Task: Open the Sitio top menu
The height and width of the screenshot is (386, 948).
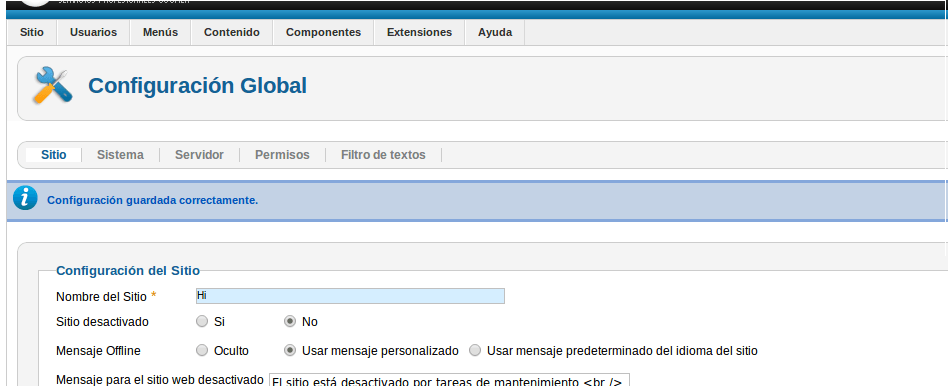Action: (32, 33)
